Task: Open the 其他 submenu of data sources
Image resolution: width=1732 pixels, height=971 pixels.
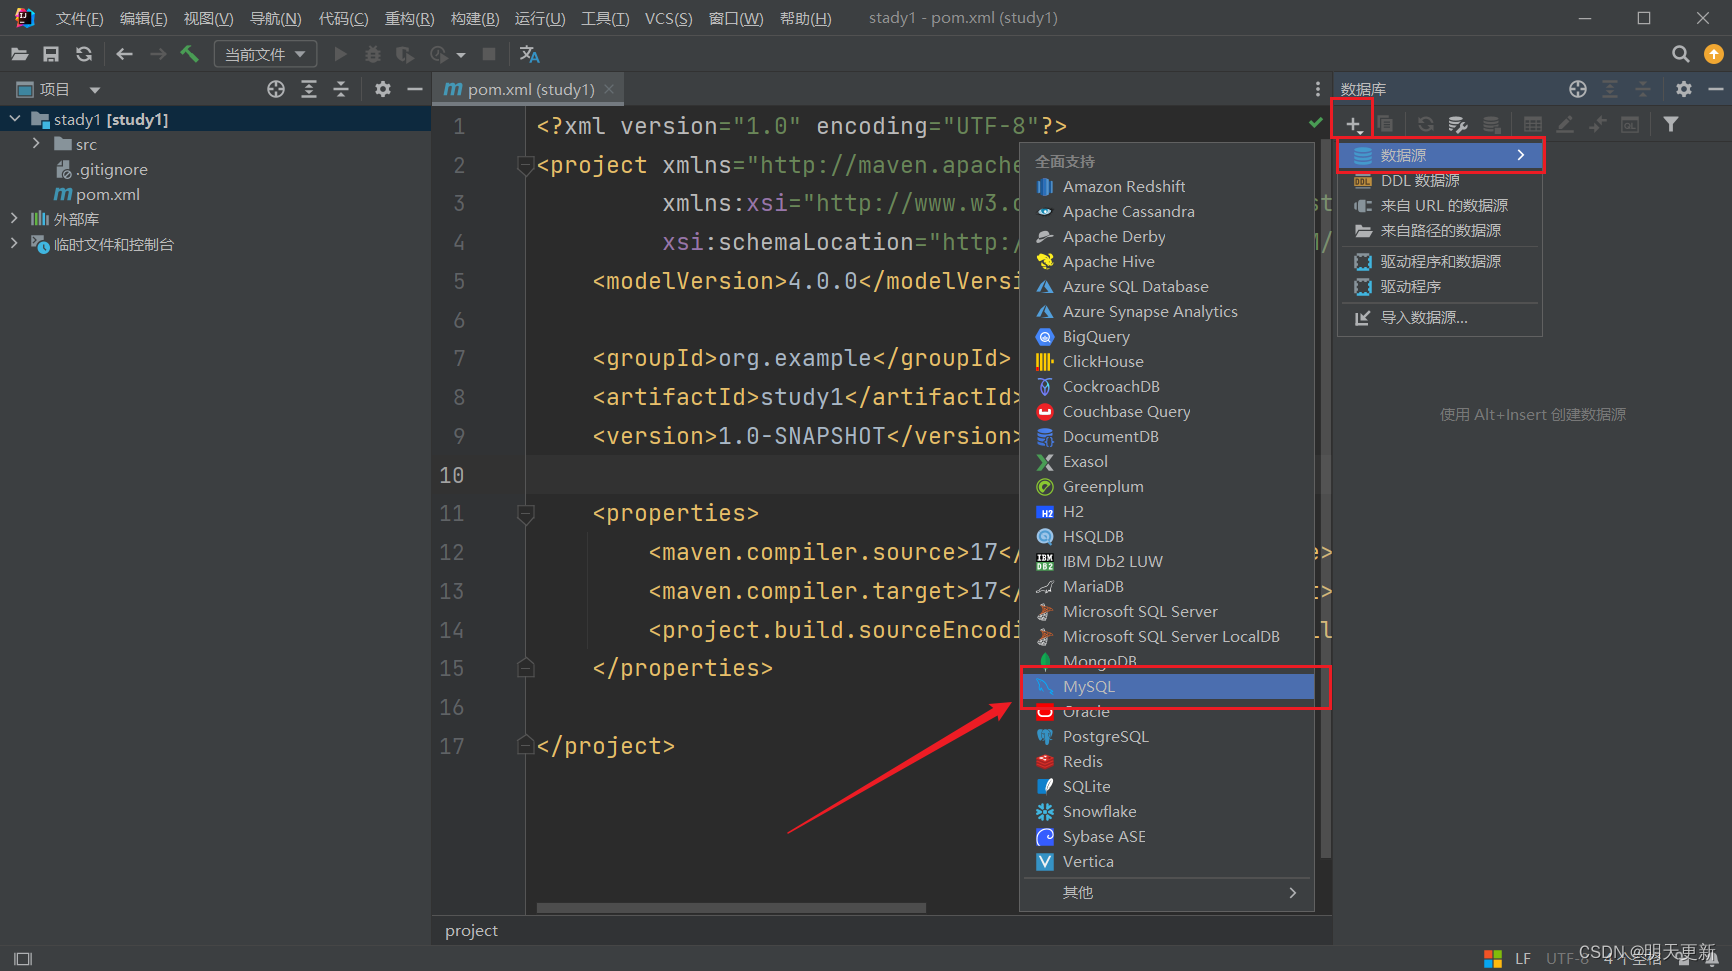Action: point(1166,892)
